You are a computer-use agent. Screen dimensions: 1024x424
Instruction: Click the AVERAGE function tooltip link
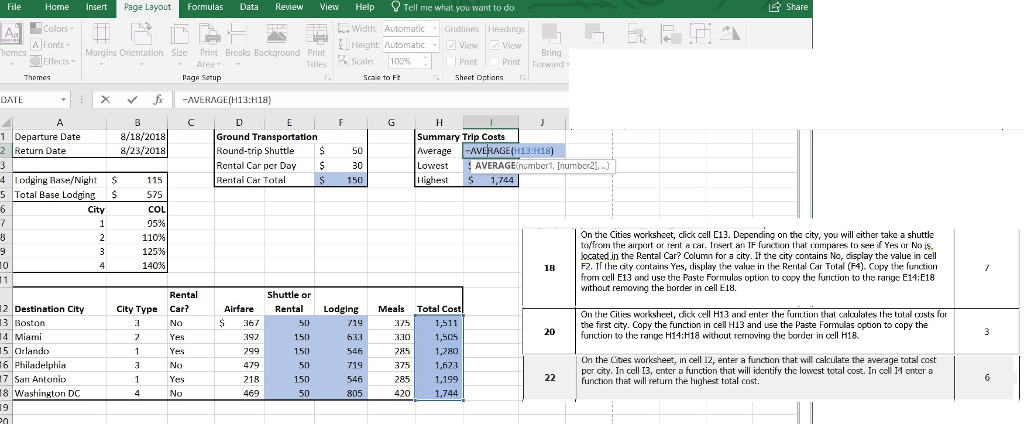(495, 166)
